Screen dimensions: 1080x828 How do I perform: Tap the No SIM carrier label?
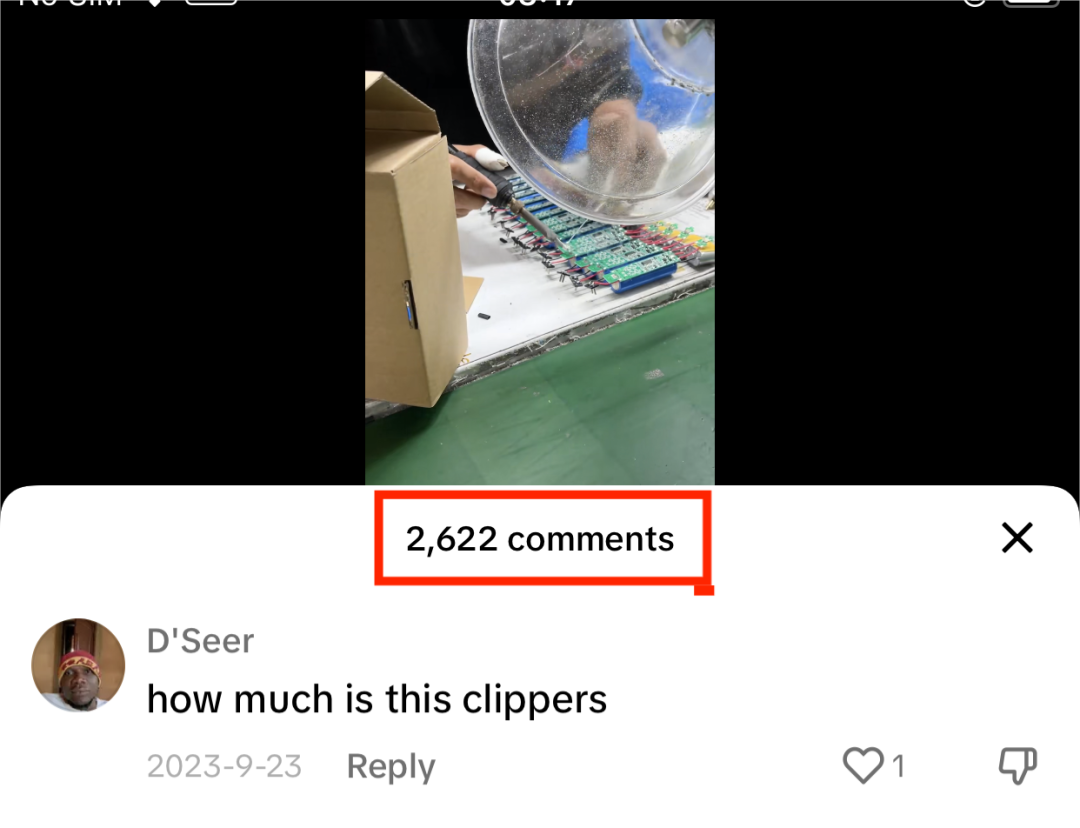pos(70,2)
